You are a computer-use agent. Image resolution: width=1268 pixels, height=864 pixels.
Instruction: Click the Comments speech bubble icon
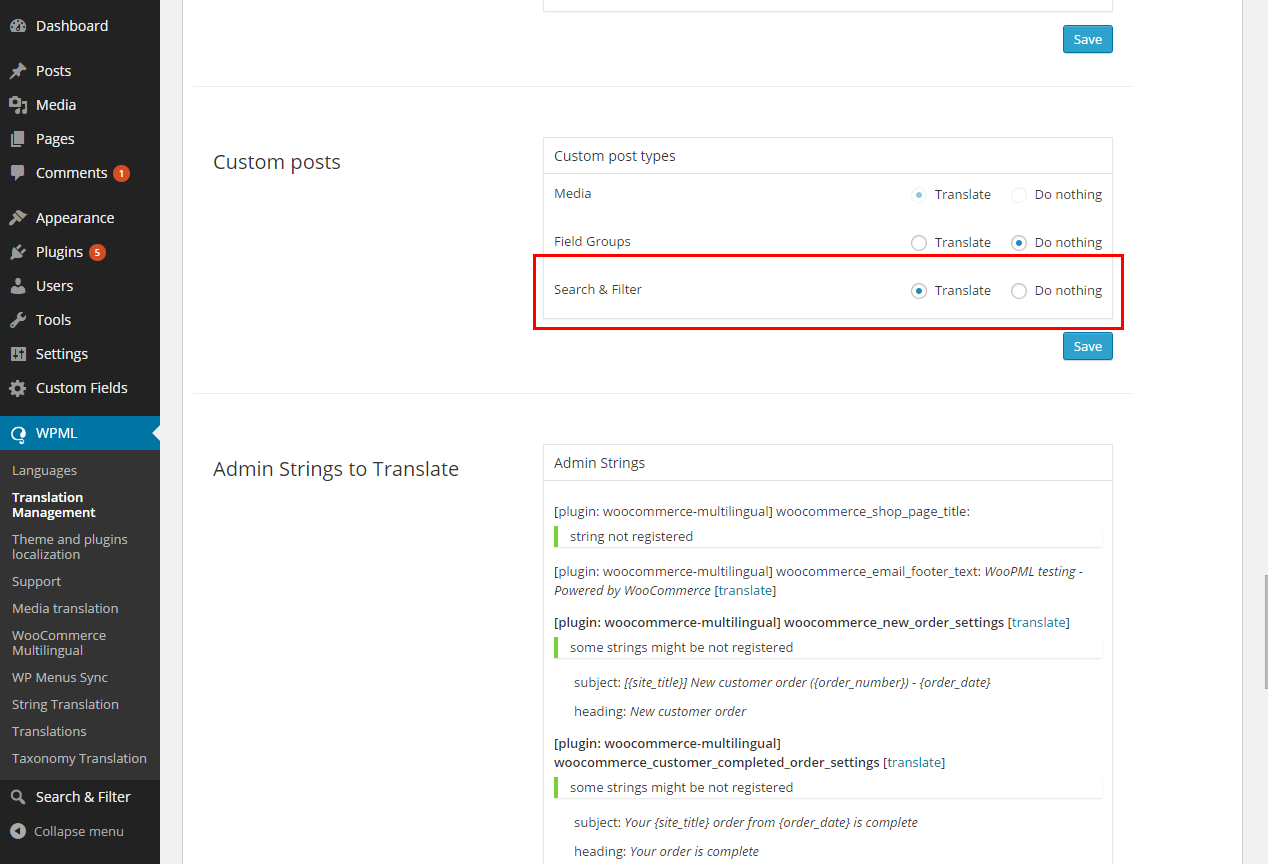tap(18, 173)
